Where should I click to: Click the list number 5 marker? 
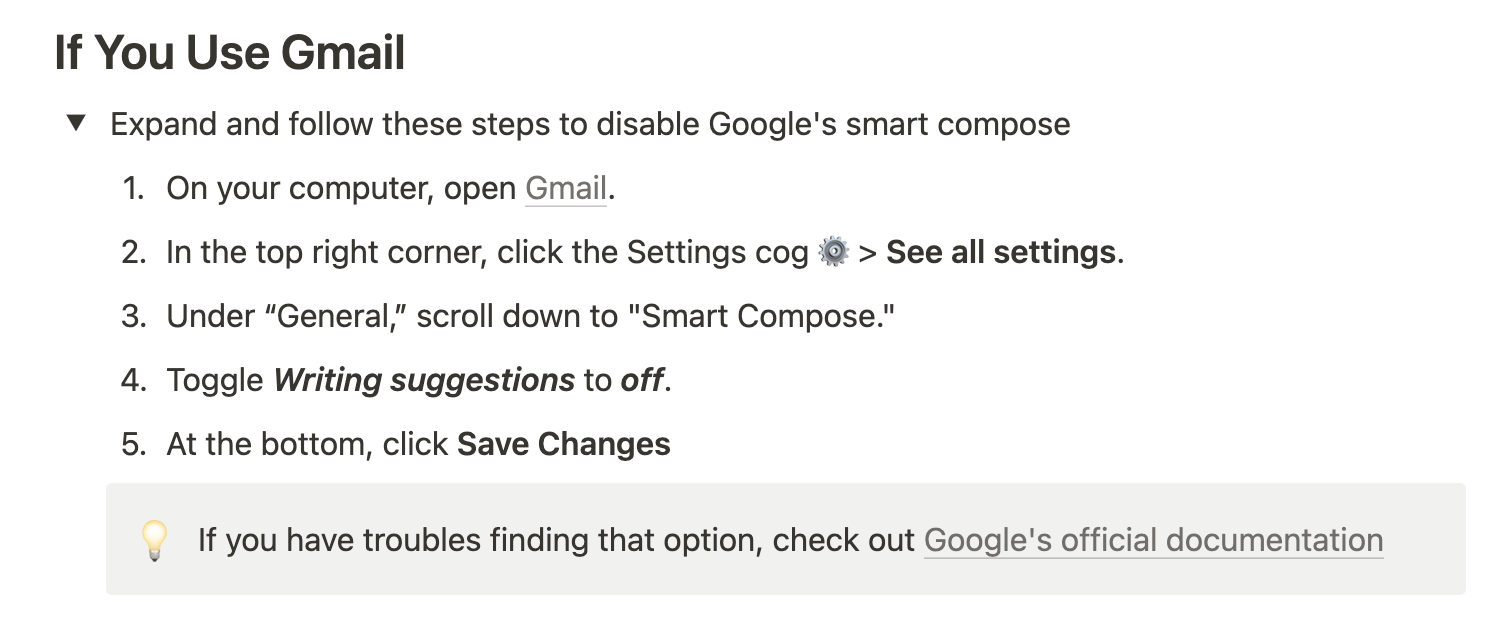pyautogui.click(x=133, y=444)
